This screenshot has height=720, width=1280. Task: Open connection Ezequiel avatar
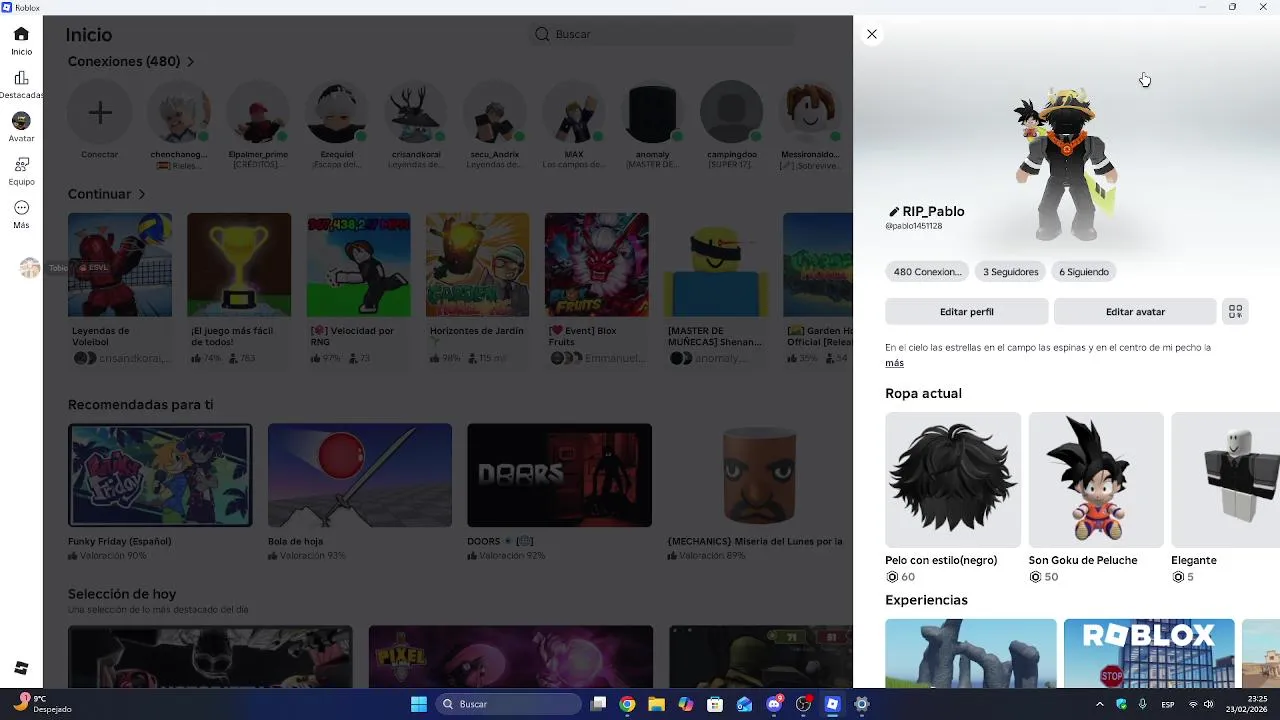[337, 112]
